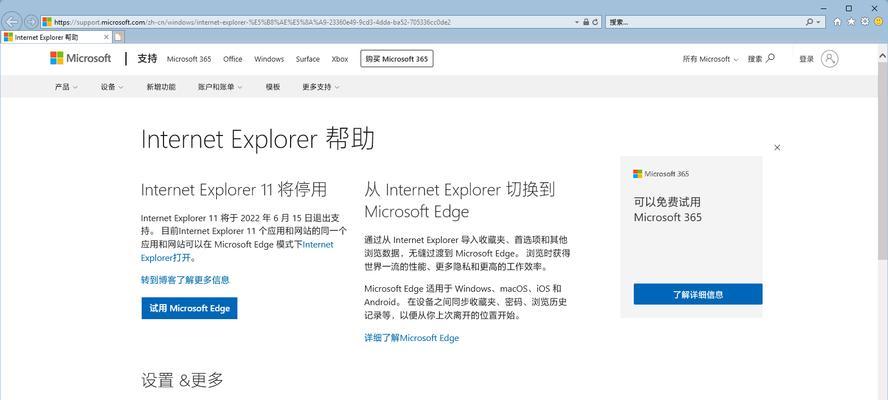Click the 了解详细信息 button

coord(698,295)
